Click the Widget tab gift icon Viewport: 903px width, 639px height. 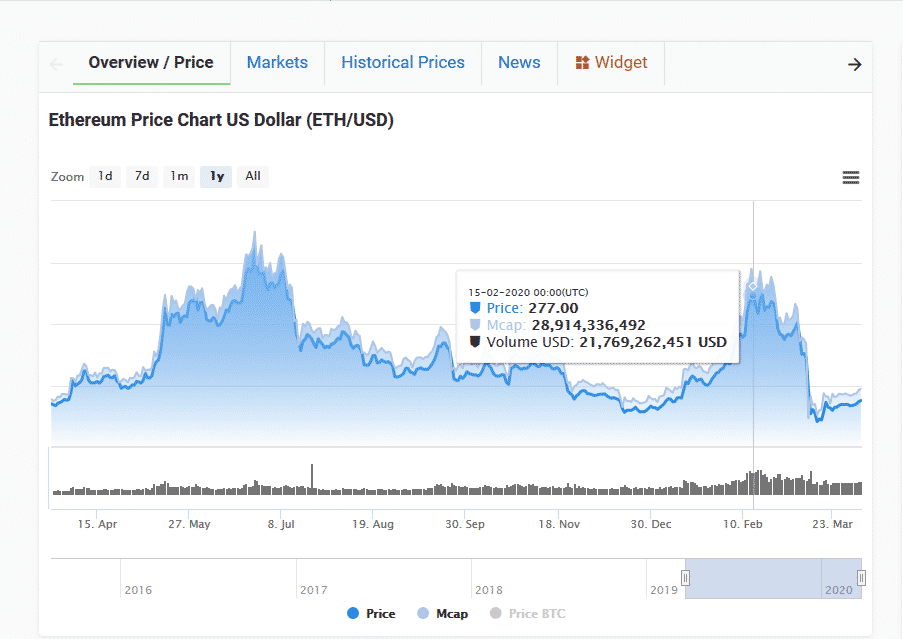tap(582, 62)
